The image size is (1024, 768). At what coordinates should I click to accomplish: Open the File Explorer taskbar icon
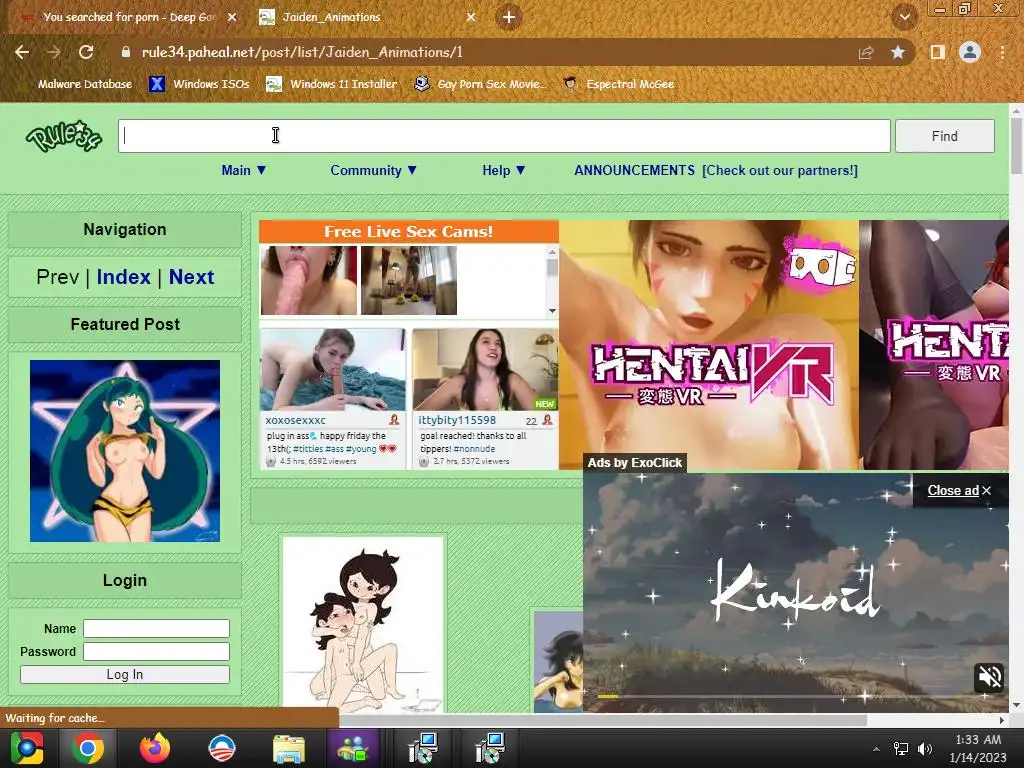(x=289, y=748)
